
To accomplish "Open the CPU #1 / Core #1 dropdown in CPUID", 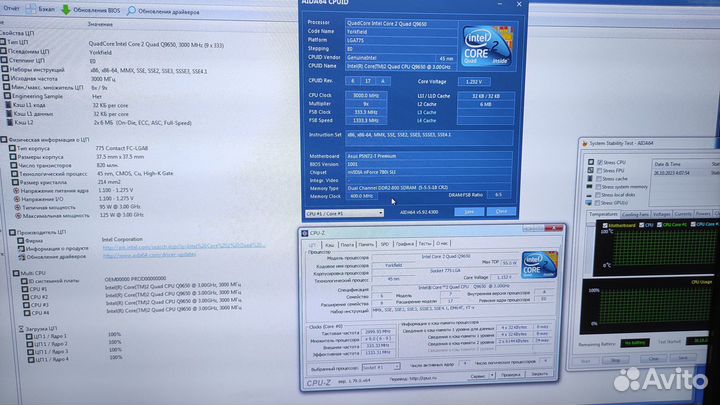I will tap(344, 214).
